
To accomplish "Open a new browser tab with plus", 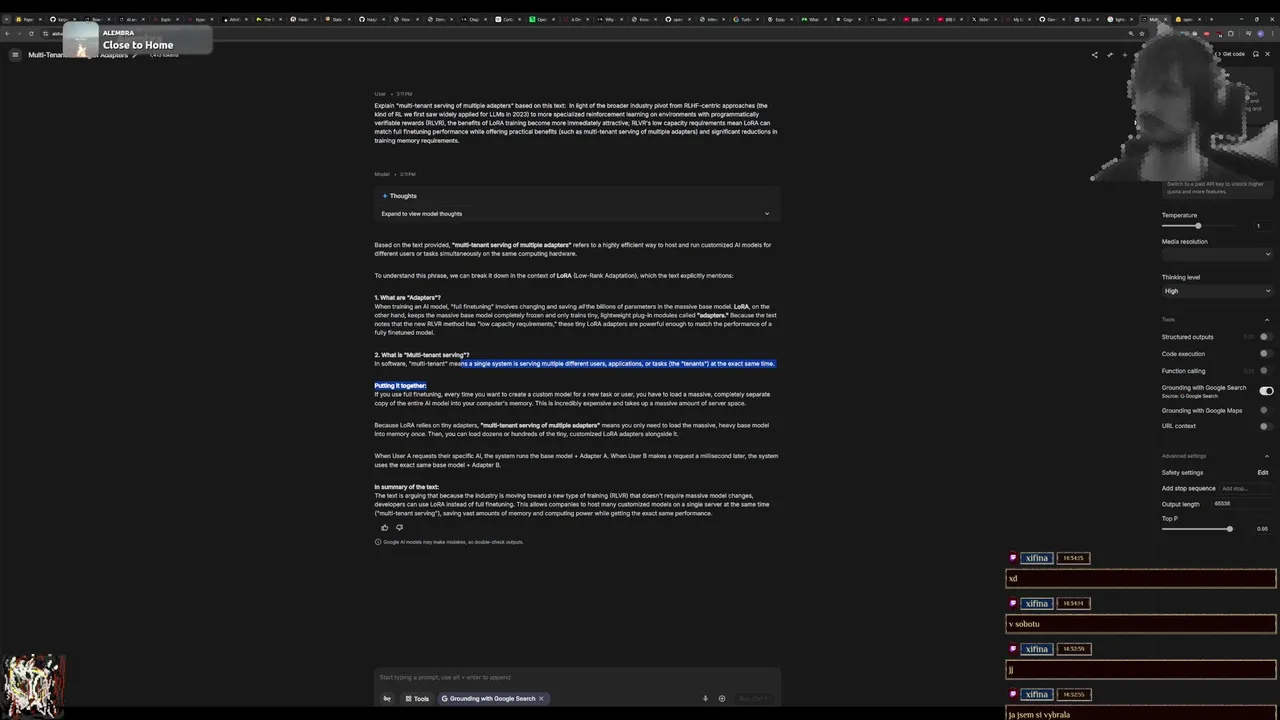I will pyautogui.click(x=1211, y=19).
